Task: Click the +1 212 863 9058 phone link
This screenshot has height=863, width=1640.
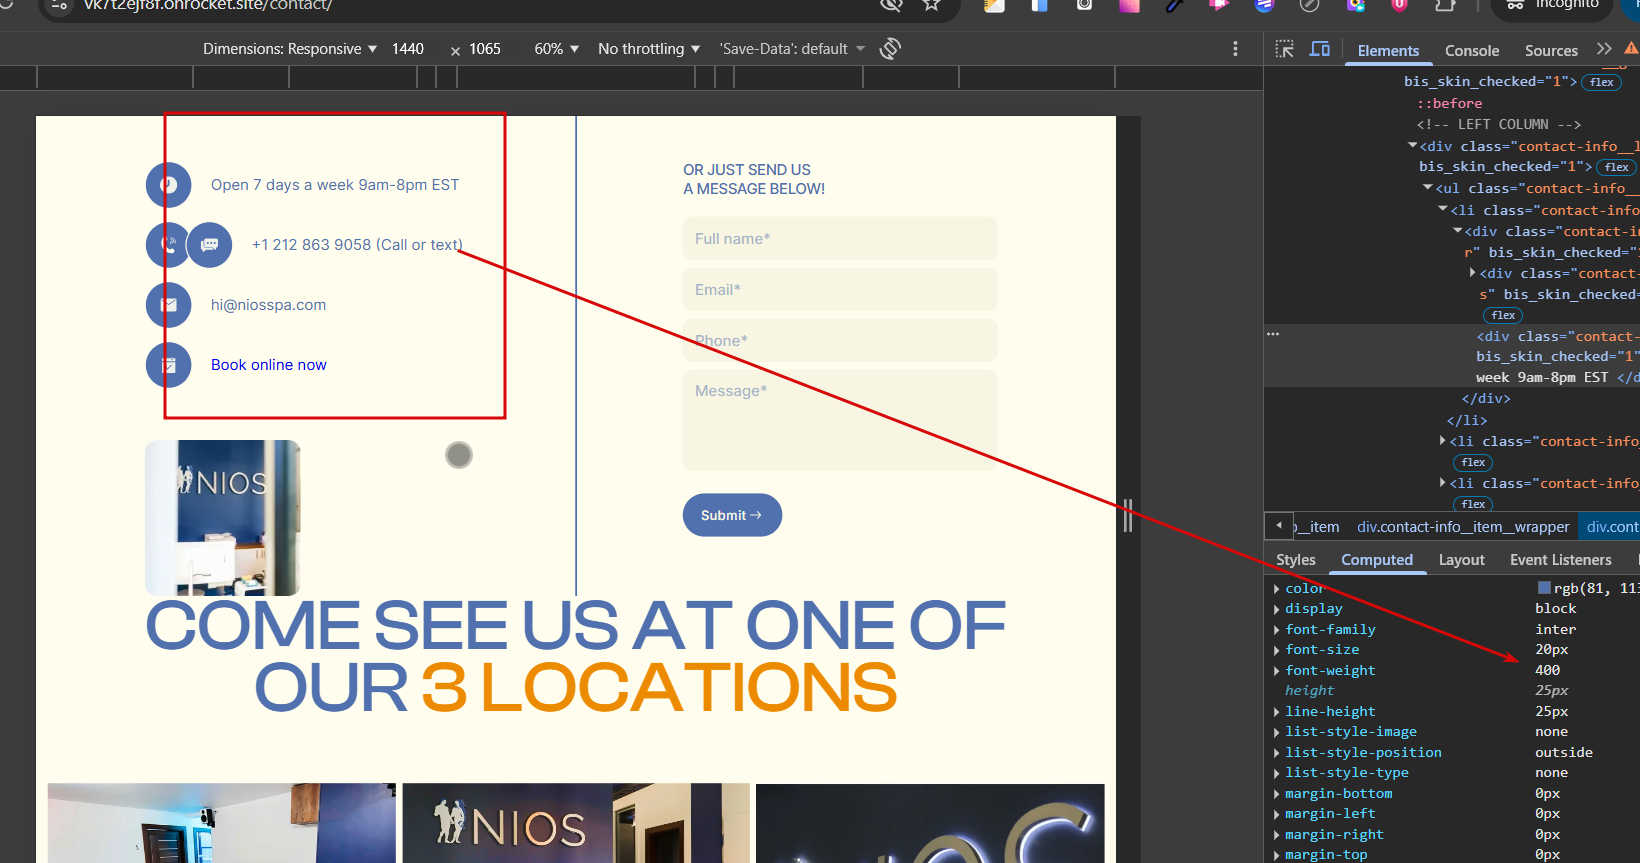Action: pyautogui.click(x=357, y=245)
